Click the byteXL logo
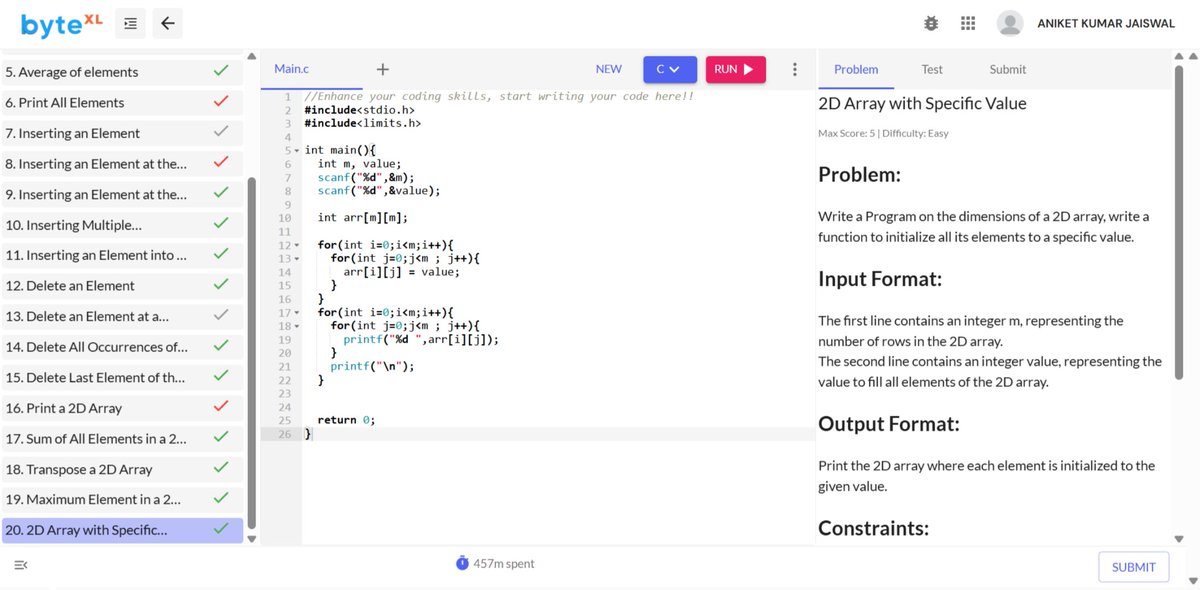Screen dimensions: 1200x590 tap(62, 24)
